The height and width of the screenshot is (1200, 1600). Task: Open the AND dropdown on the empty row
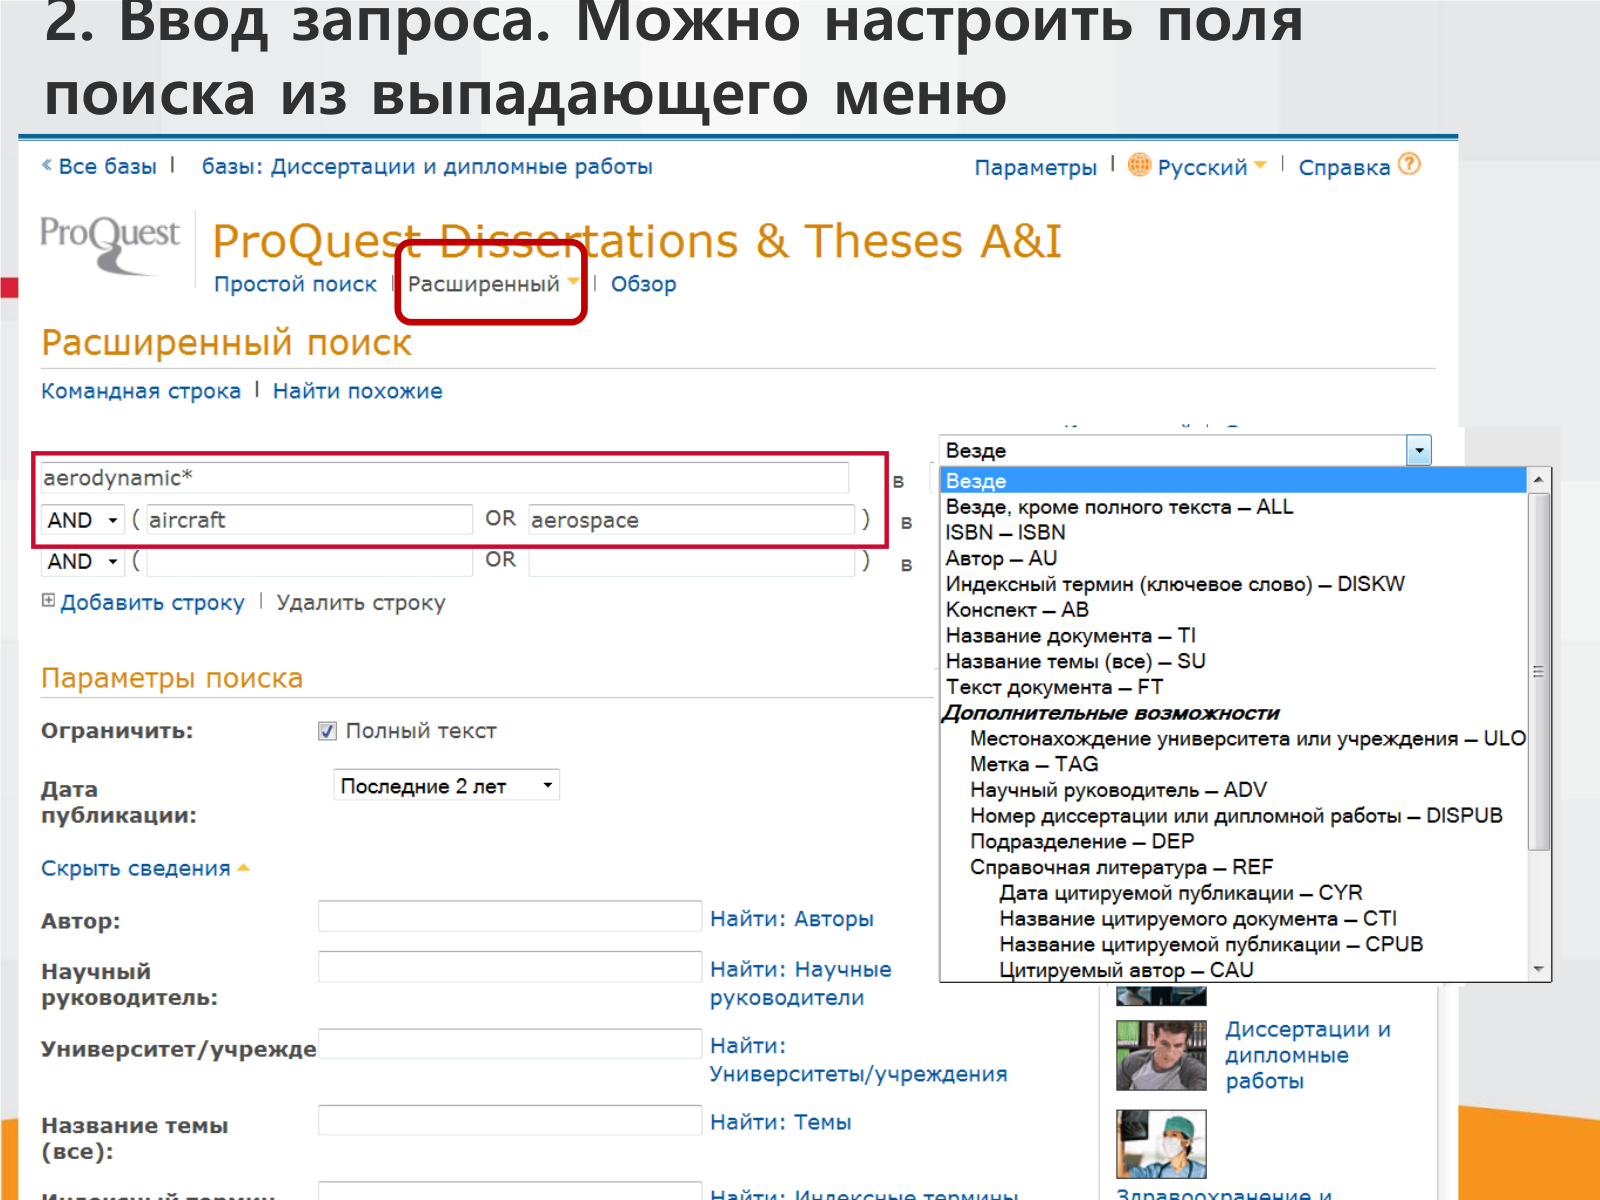pos(83,561)
